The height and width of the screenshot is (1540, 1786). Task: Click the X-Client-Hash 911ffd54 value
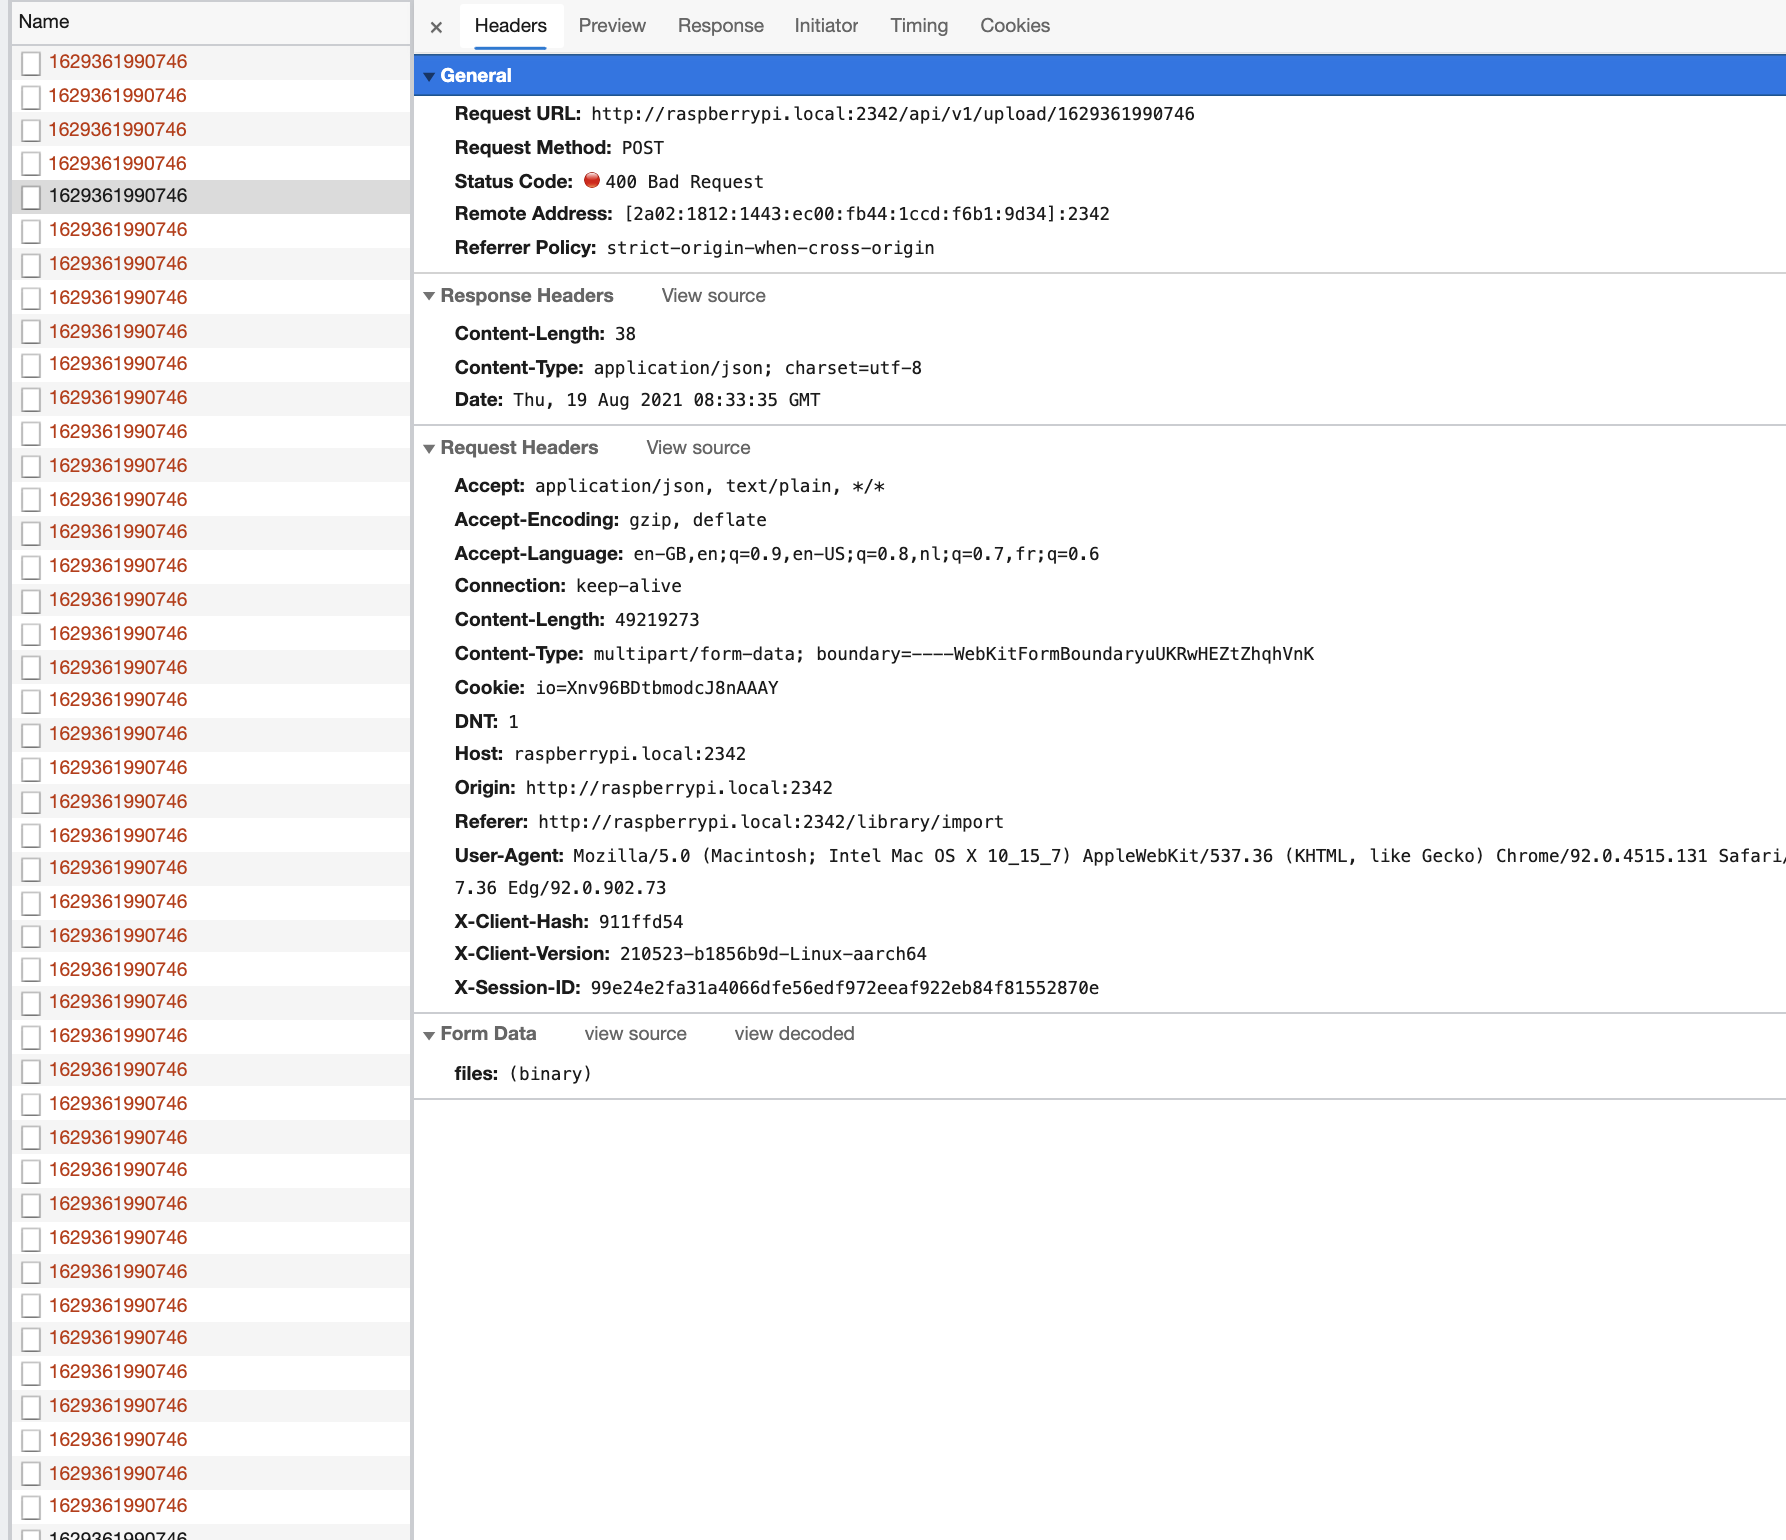(640, 922)
